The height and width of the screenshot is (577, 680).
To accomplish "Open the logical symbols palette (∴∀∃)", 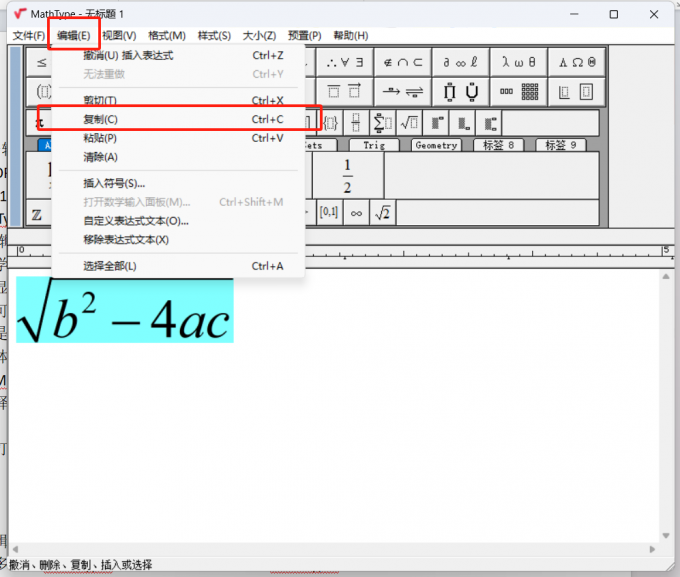I will pyautogui.click(x=345, y=61).
